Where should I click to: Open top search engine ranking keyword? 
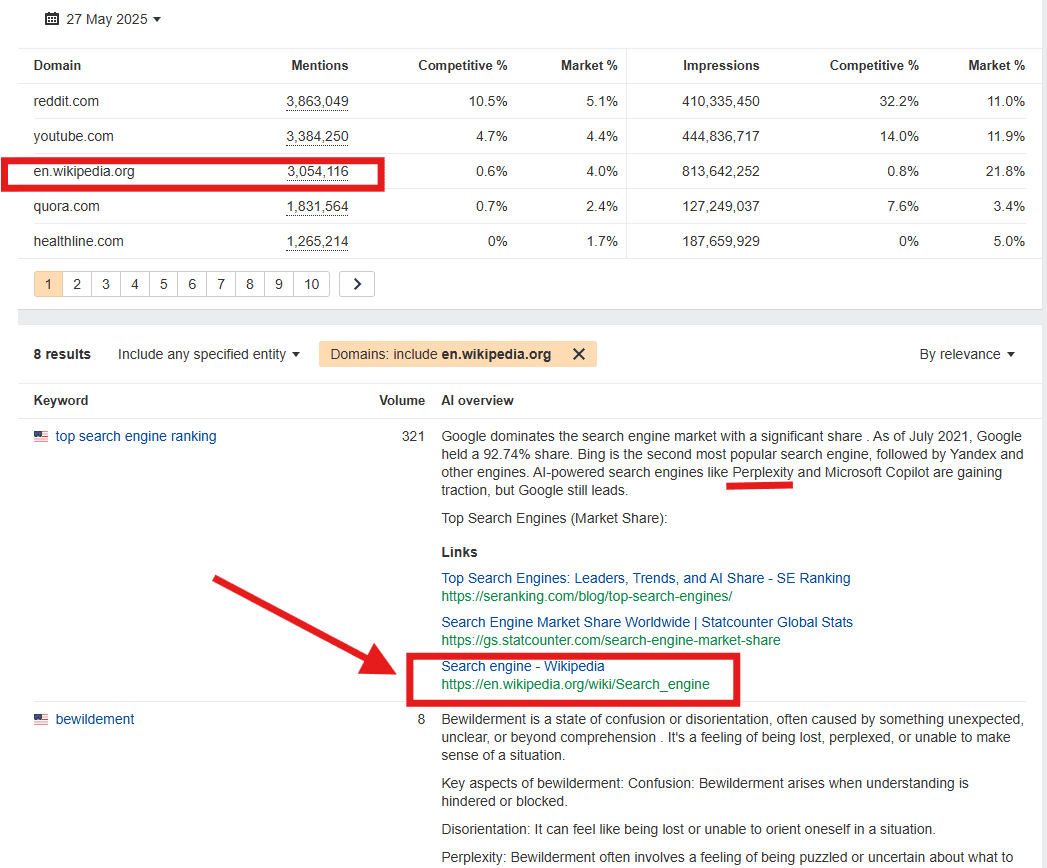[x=136, y=437]
